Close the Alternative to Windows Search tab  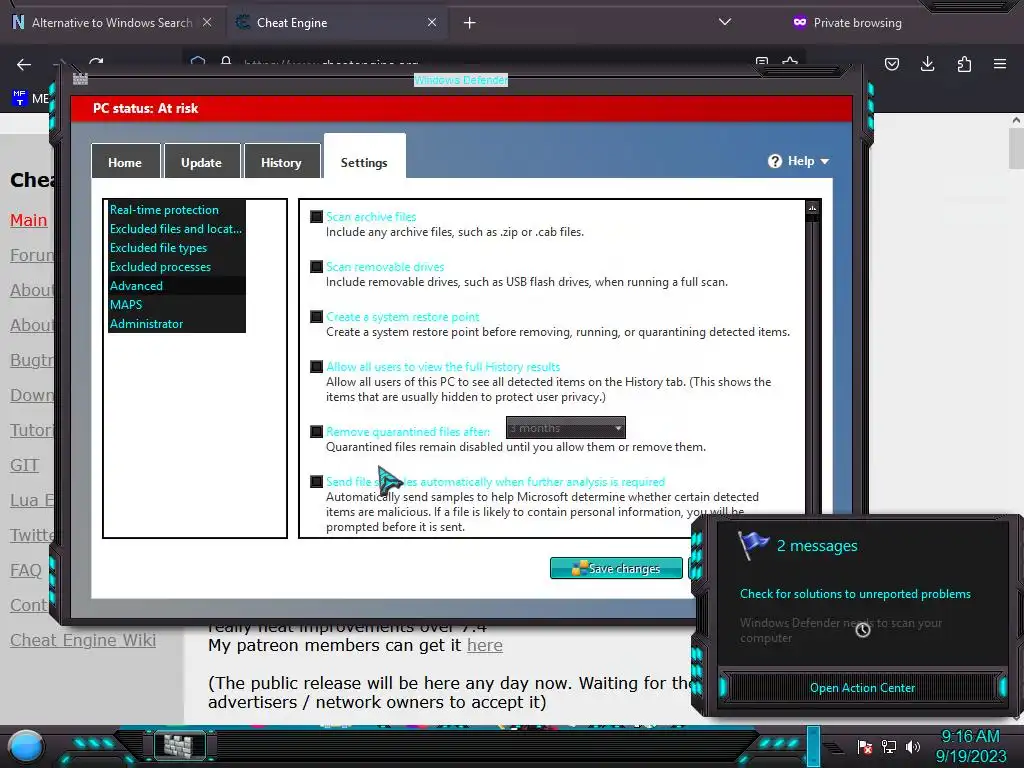tap(207, 22)
